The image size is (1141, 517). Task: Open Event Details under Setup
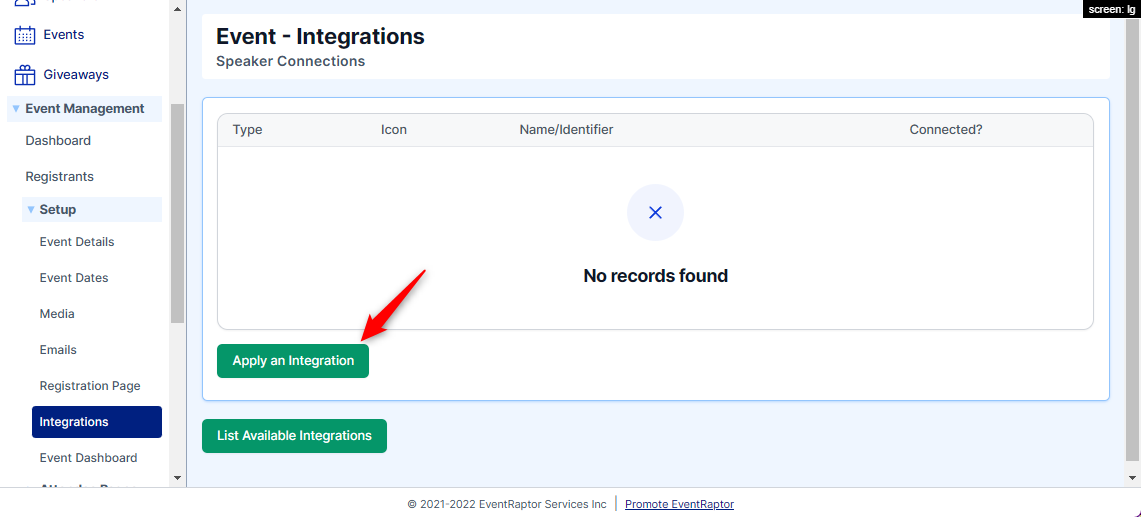(x=77, y=242)
